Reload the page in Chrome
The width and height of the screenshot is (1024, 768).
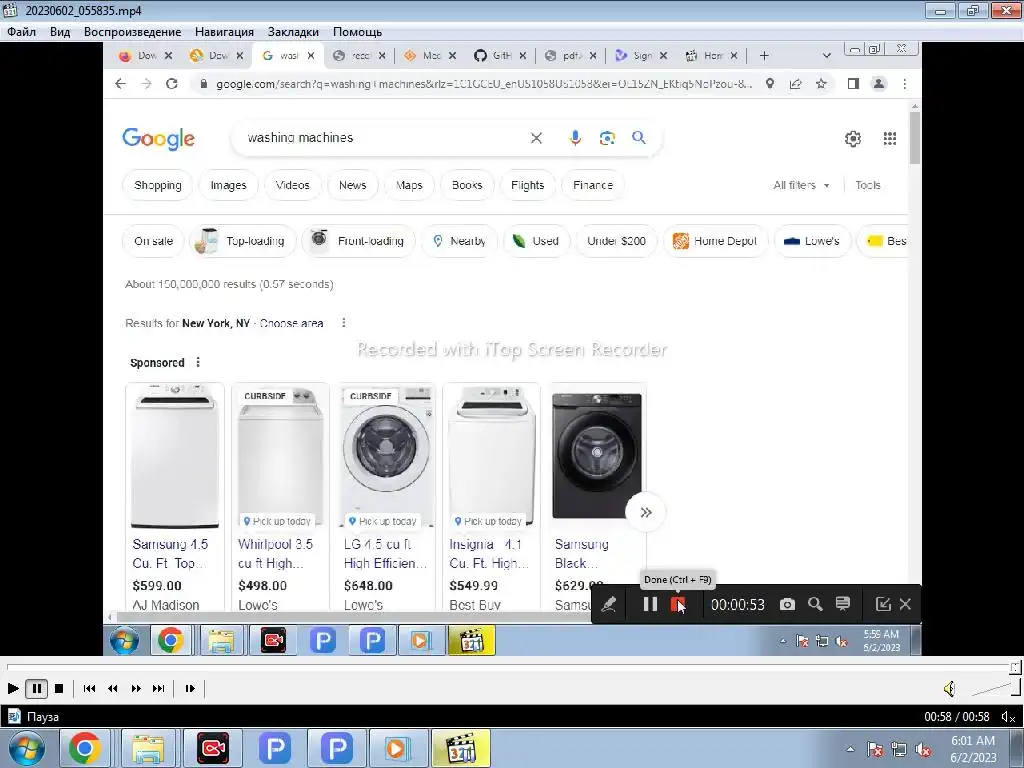point(172,84)
